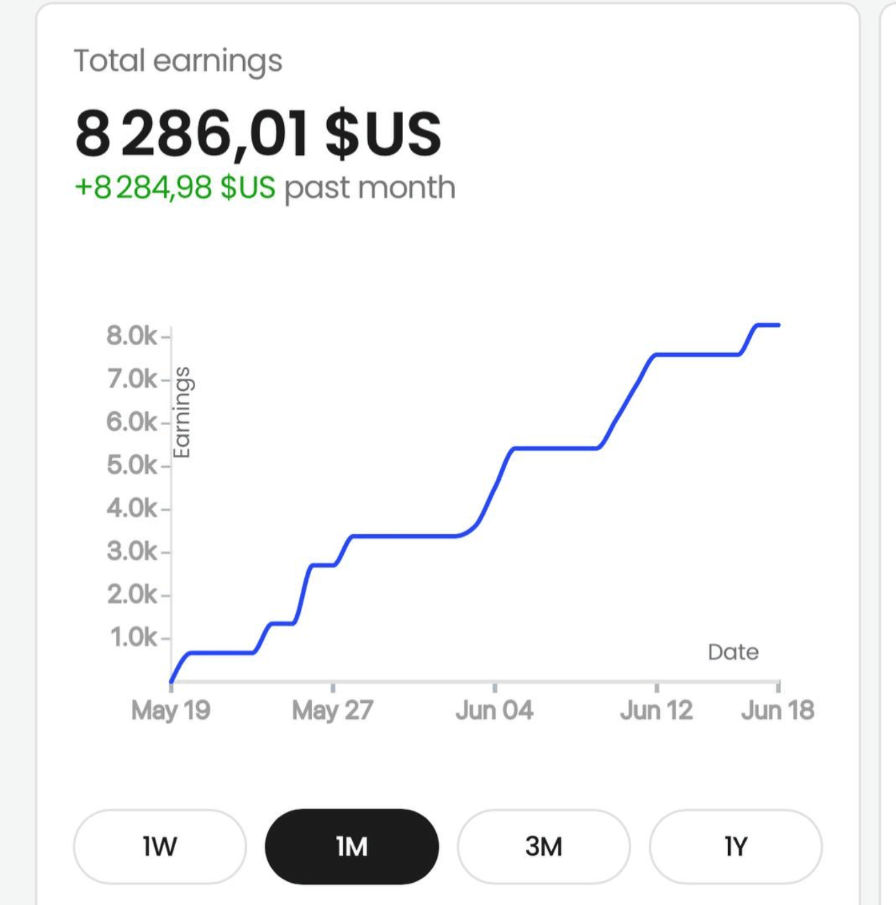Click the Date axis title
This screenshot has height=905, width=896.
pyautogui.click(x=733, y=652)
